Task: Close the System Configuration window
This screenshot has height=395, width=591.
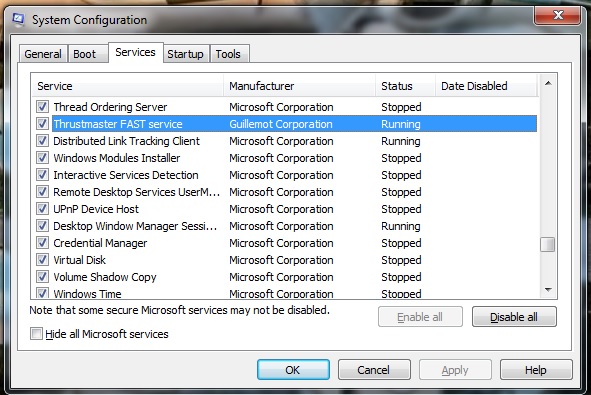Action: [x=557, y=15]
